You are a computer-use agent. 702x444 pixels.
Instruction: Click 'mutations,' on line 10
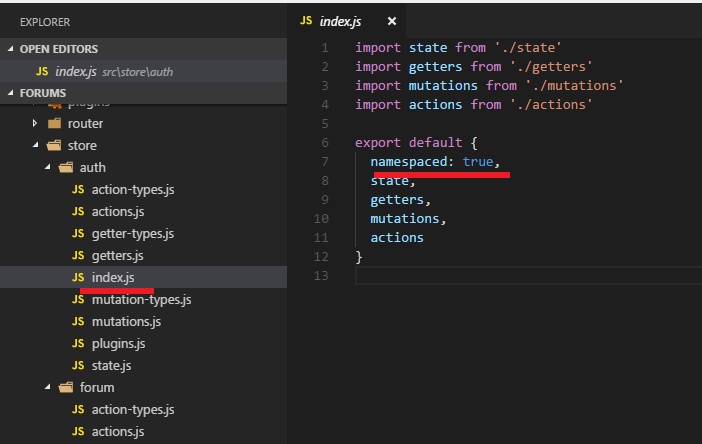tap(408, 218)
